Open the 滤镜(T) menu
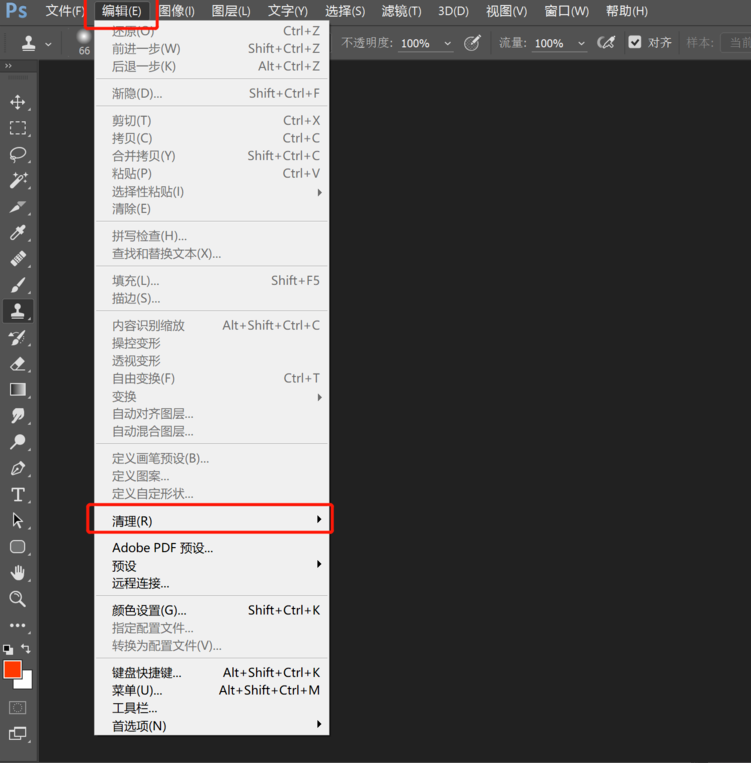Image resolution: width=751 pixels, height=763 pixels. click(x=401, y=11)
